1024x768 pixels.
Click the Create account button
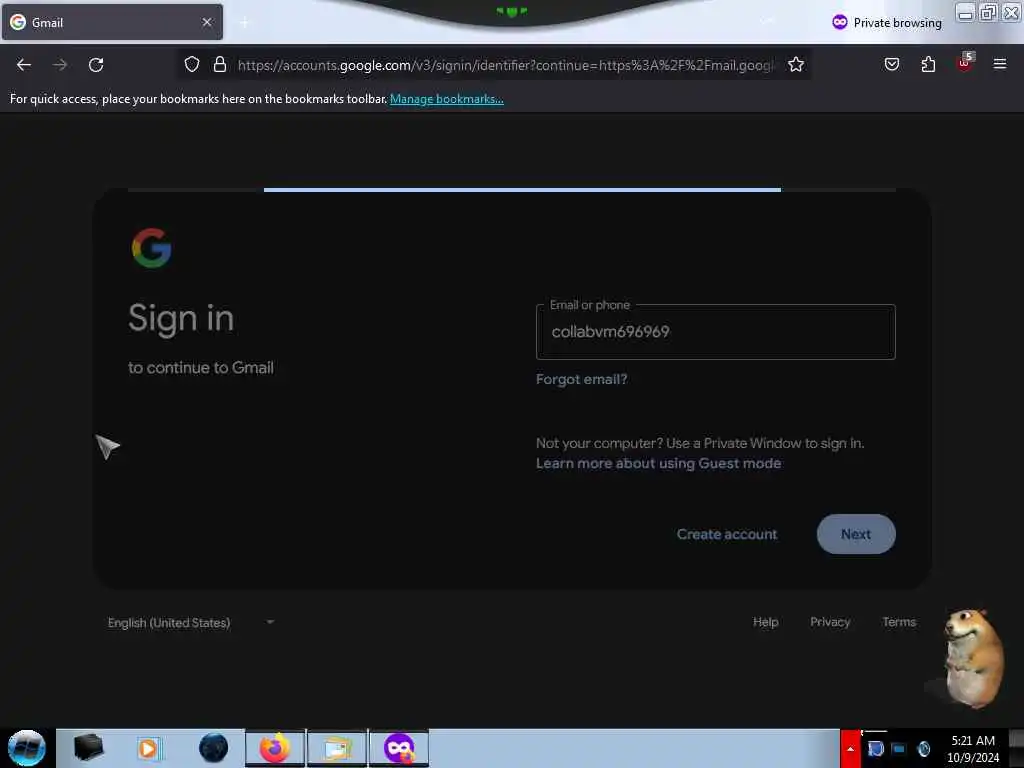(727, 534)
